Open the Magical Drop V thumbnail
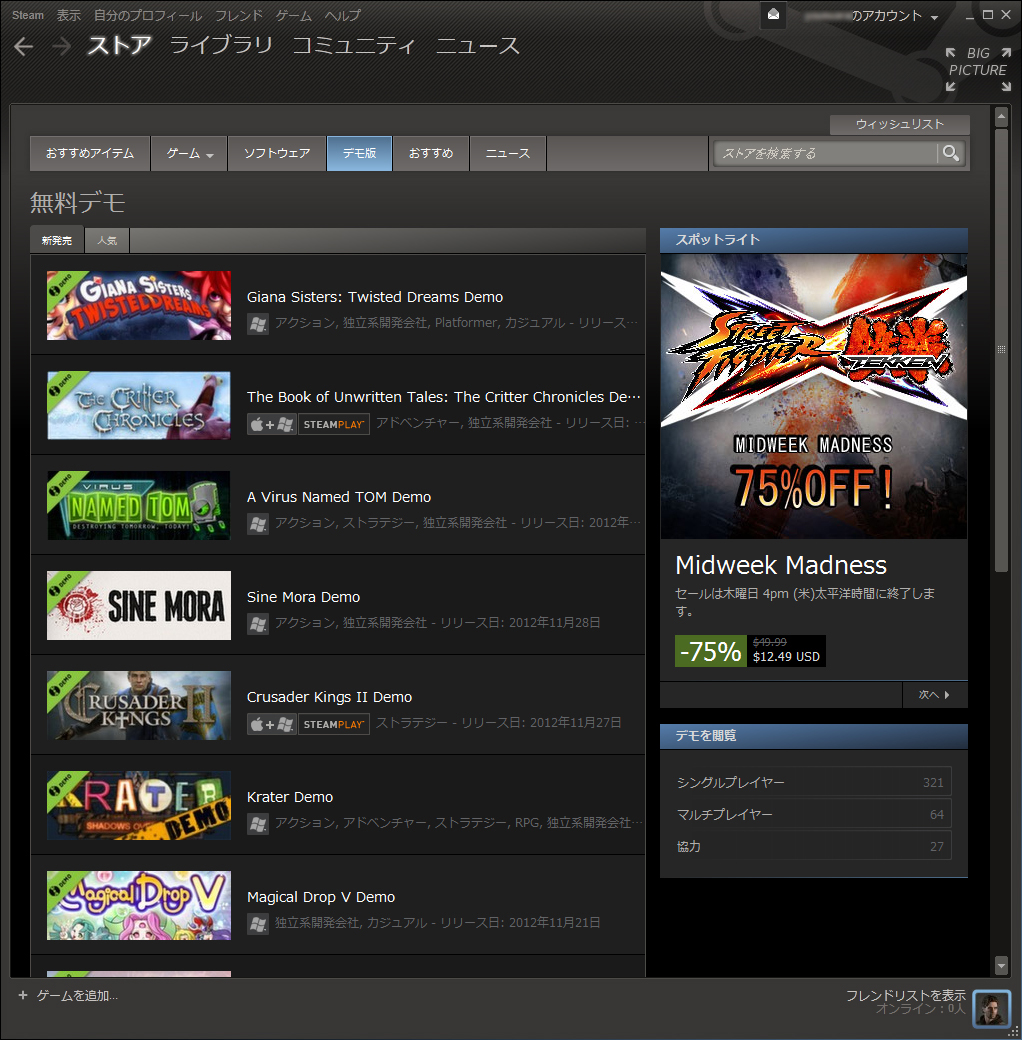Screen dimensions: 1022x1040 coord(139,905)
